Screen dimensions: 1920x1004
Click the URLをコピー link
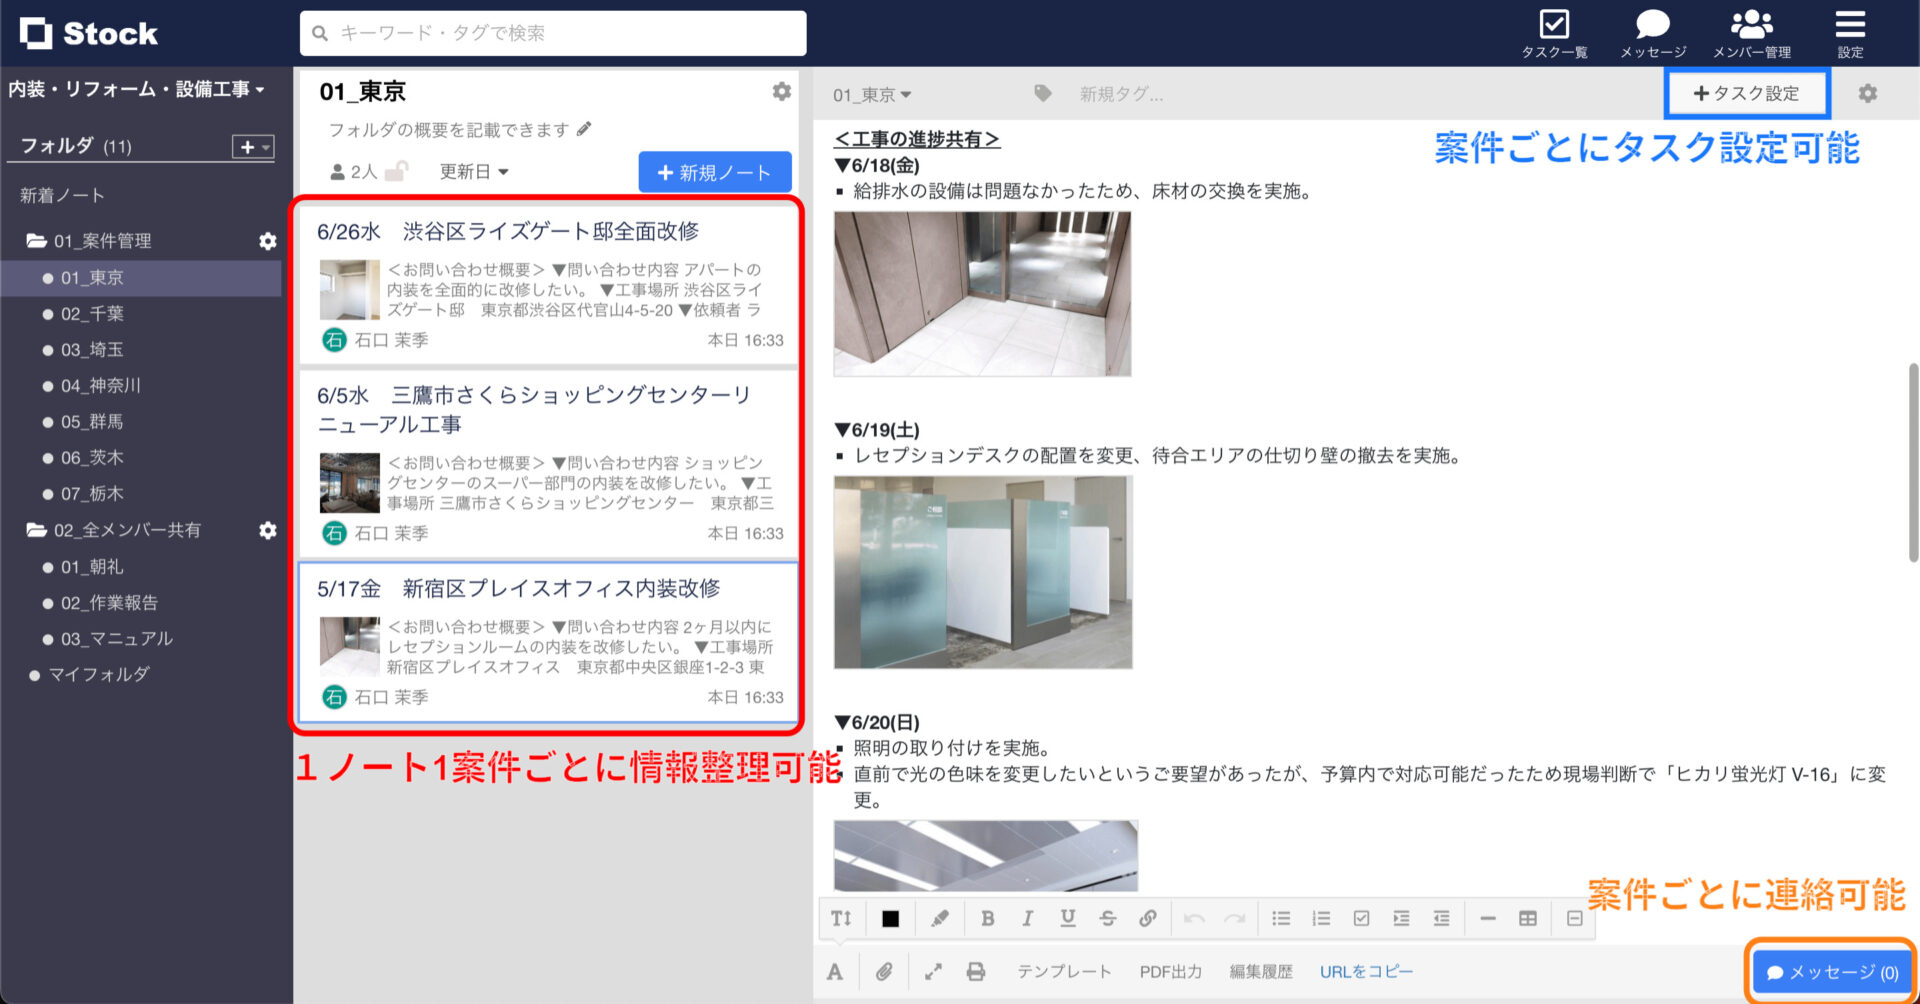(1366, 971)
